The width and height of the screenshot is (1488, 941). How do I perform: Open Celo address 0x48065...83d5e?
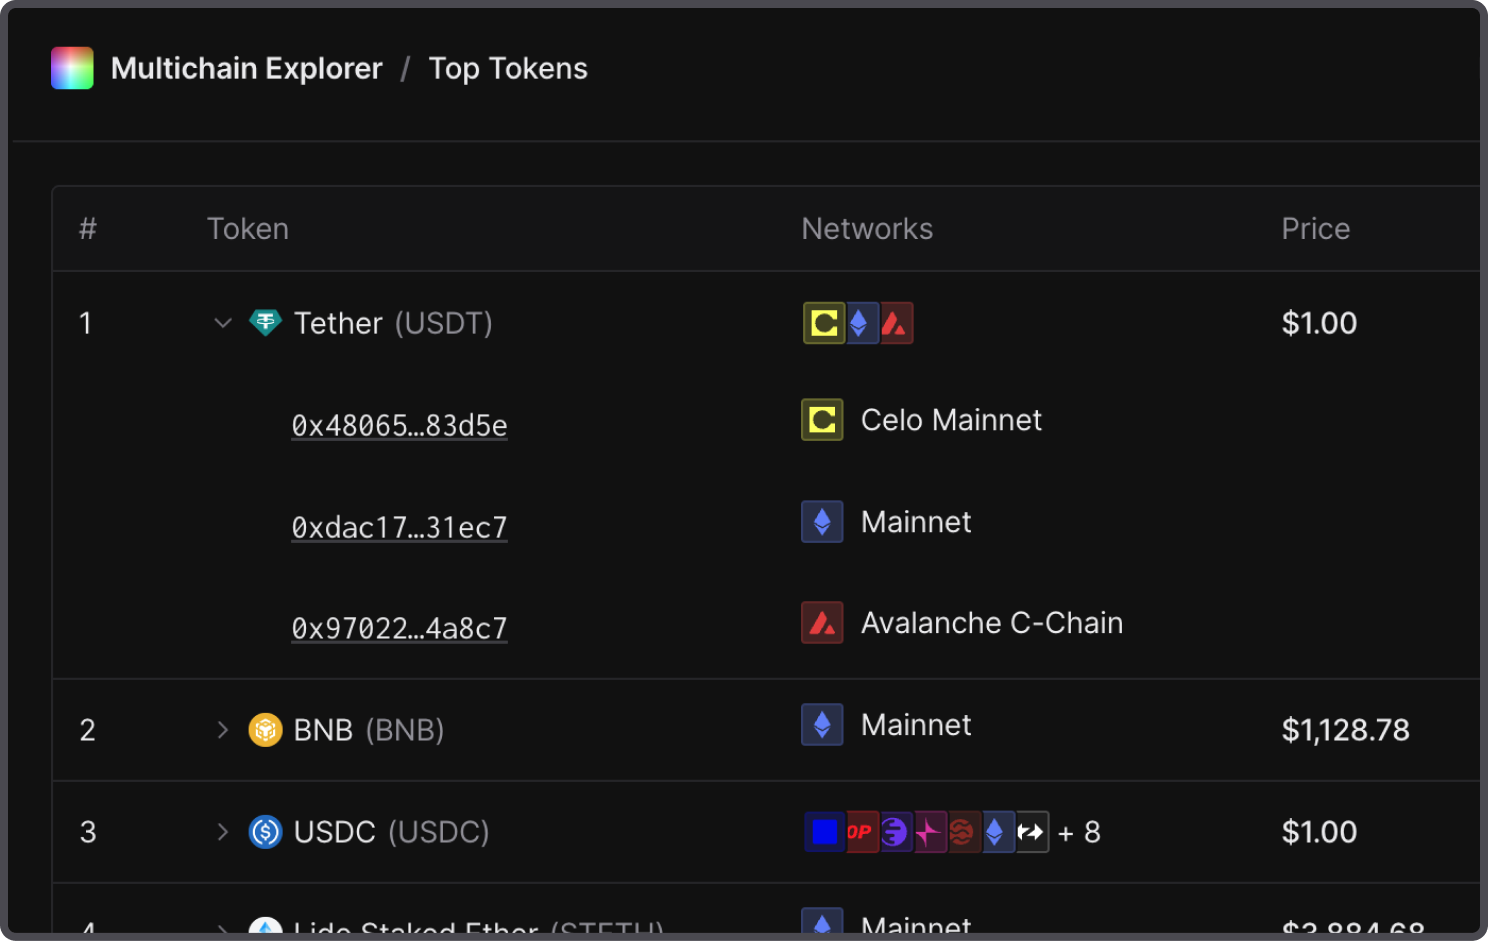pos(399,426)
